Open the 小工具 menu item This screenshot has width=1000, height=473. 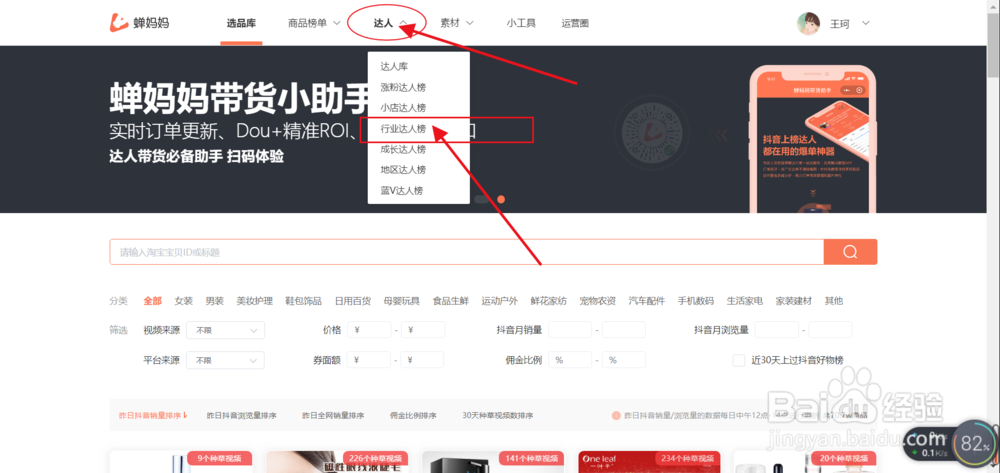pos(521,24)
